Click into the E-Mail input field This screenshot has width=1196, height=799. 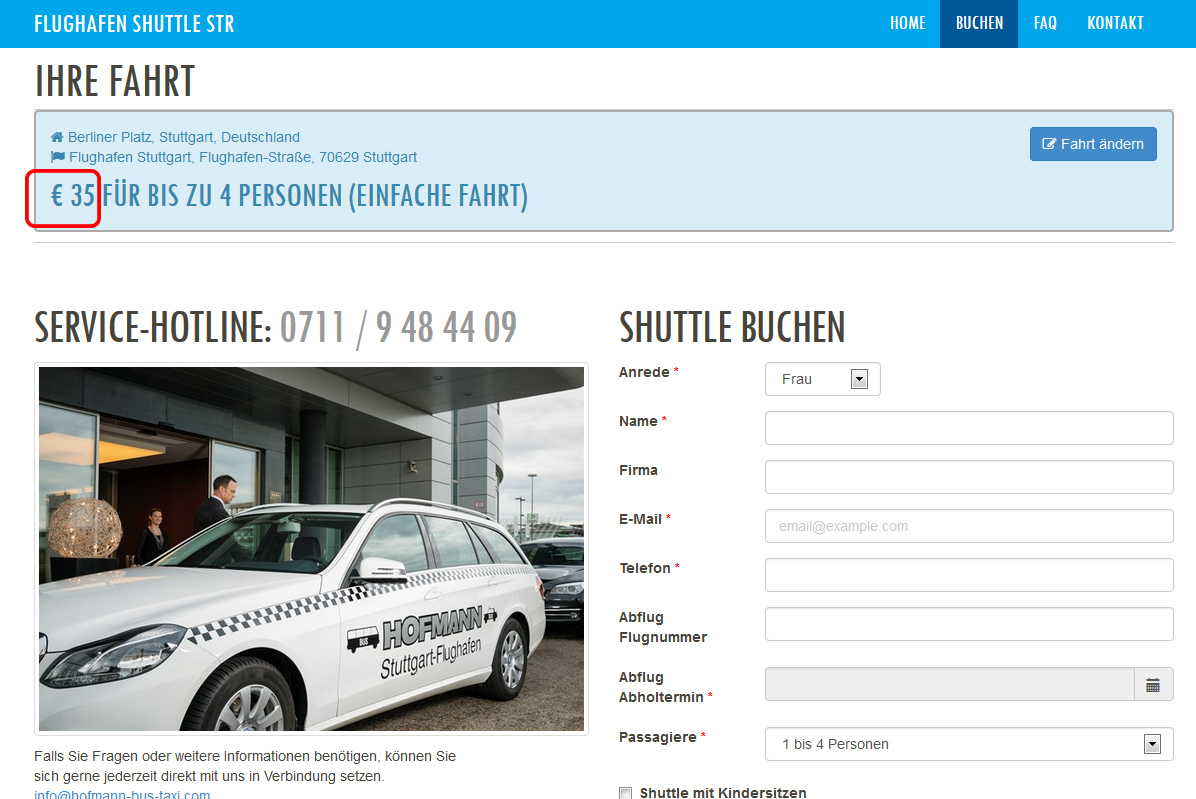pyautogui.click(x=969, y=526)
